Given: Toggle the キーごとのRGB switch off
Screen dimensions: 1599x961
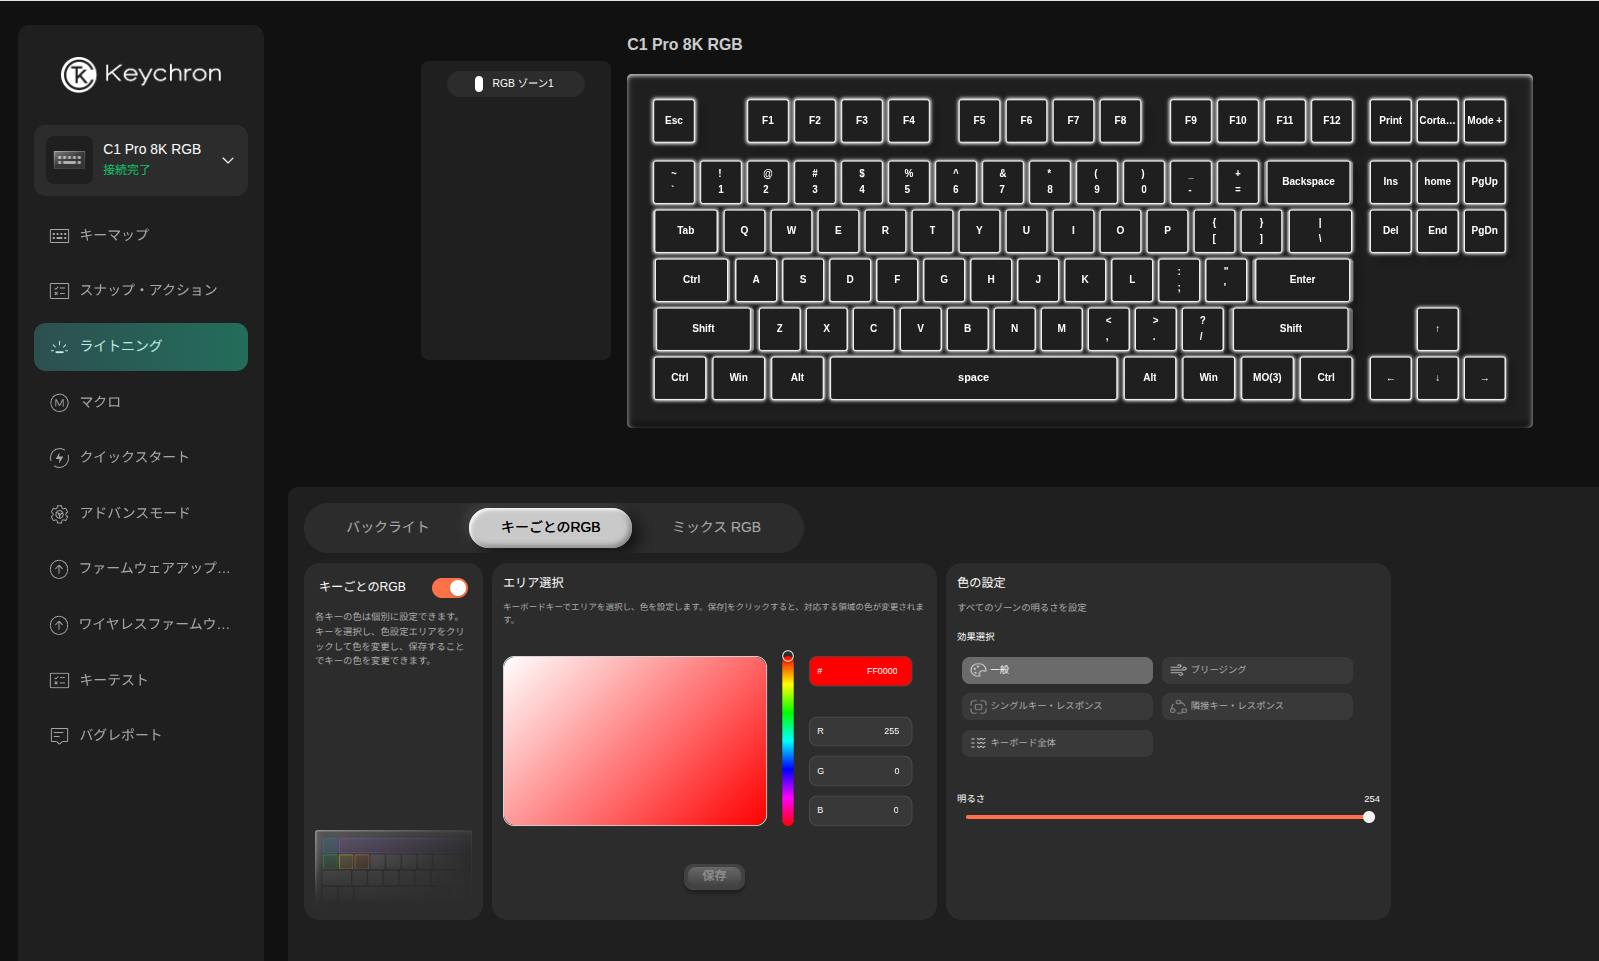Looking at the screenshot, I should click(450, 587).
